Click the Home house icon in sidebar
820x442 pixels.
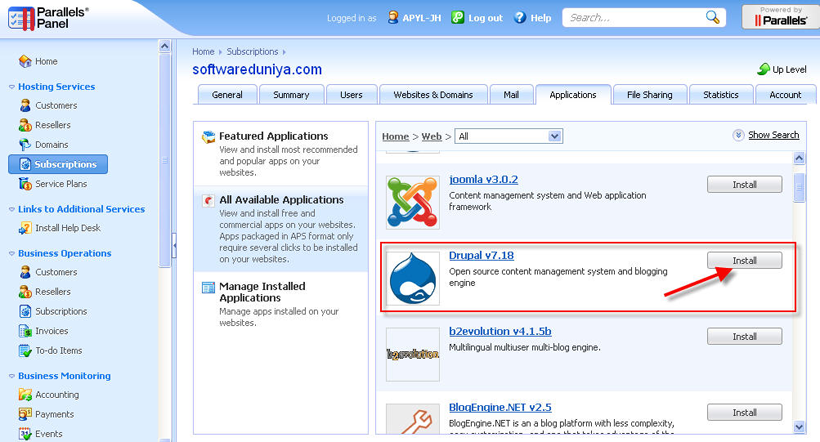25,61
